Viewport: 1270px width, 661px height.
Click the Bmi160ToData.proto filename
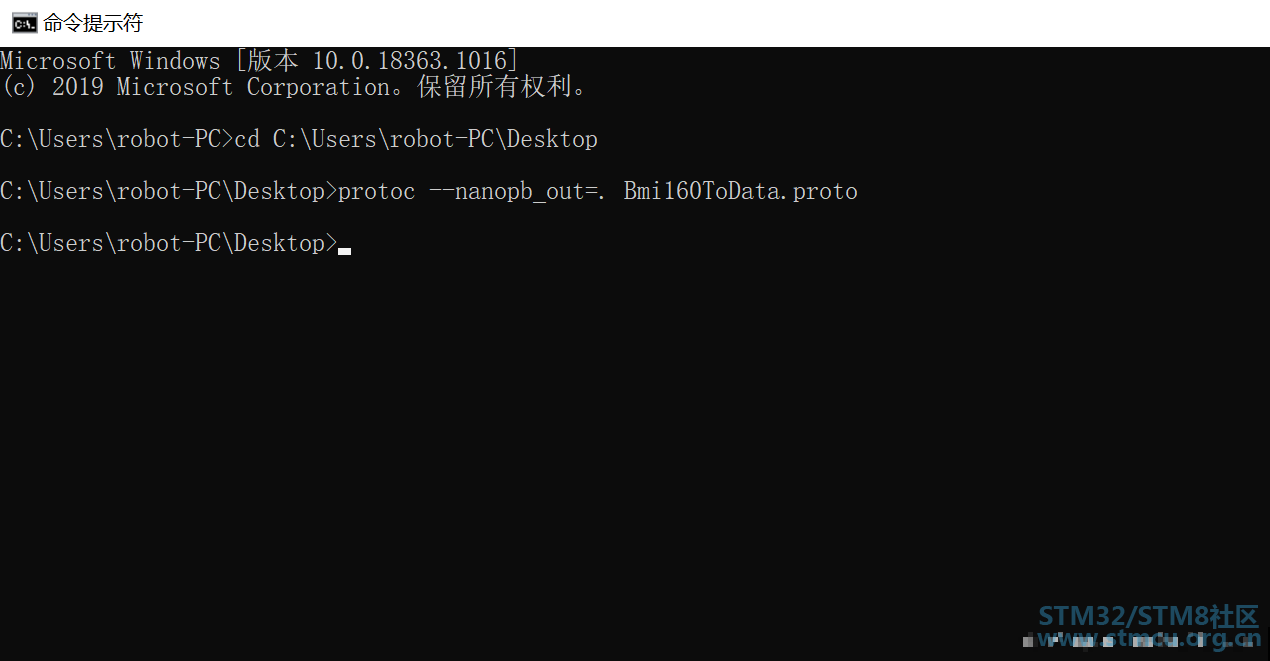[740, 191]
